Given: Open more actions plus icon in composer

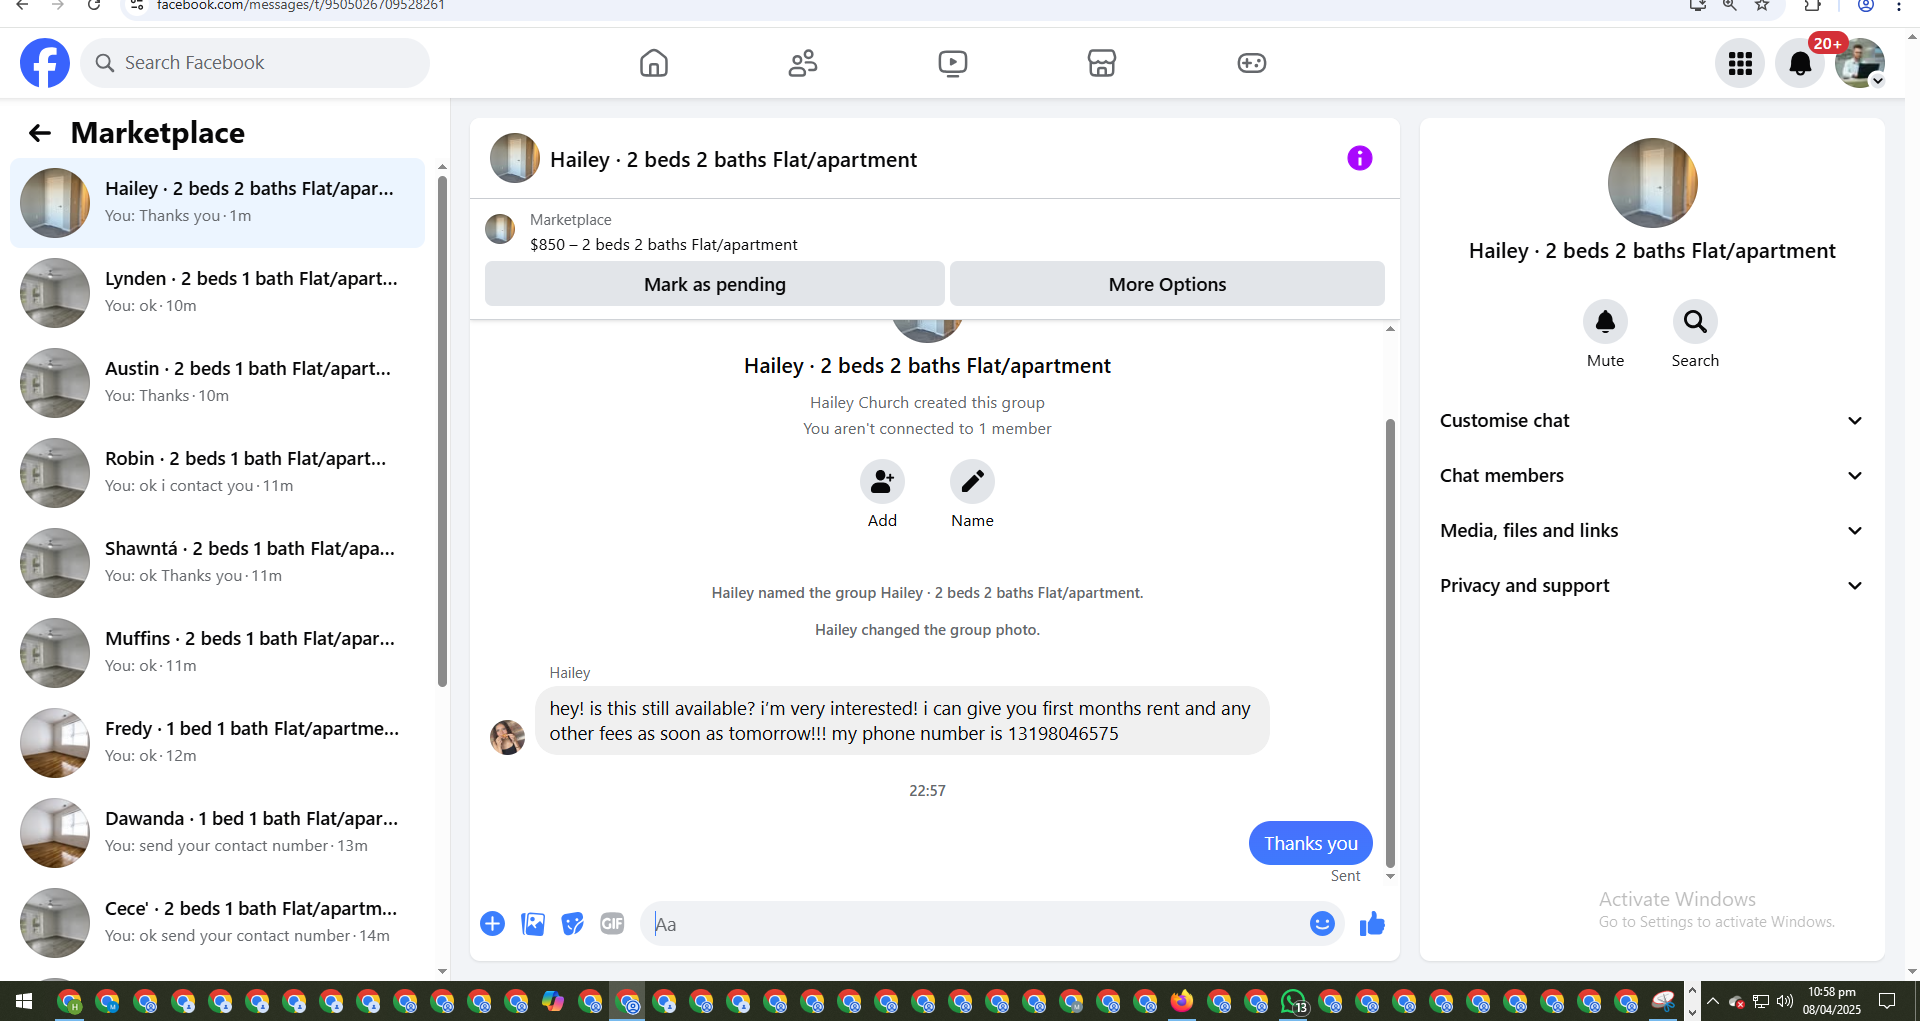Looking at the screenshot, I should pos(492,924).
